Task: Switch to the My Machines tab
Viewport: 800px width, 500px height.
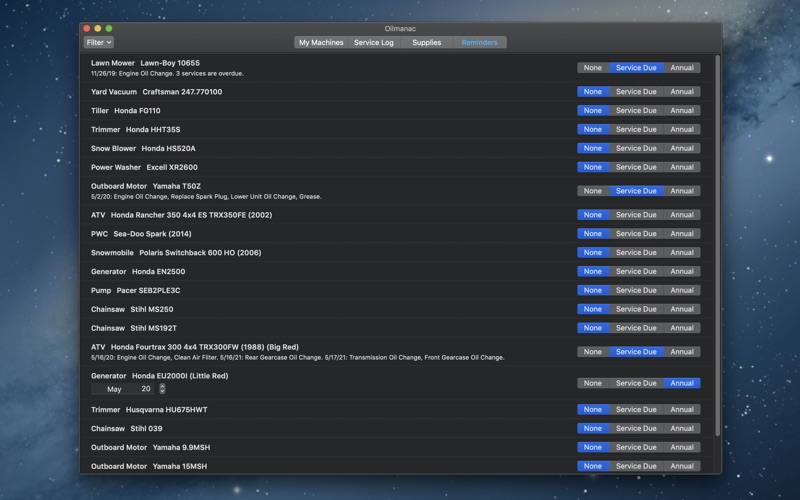Action: (x=321, y=42)
